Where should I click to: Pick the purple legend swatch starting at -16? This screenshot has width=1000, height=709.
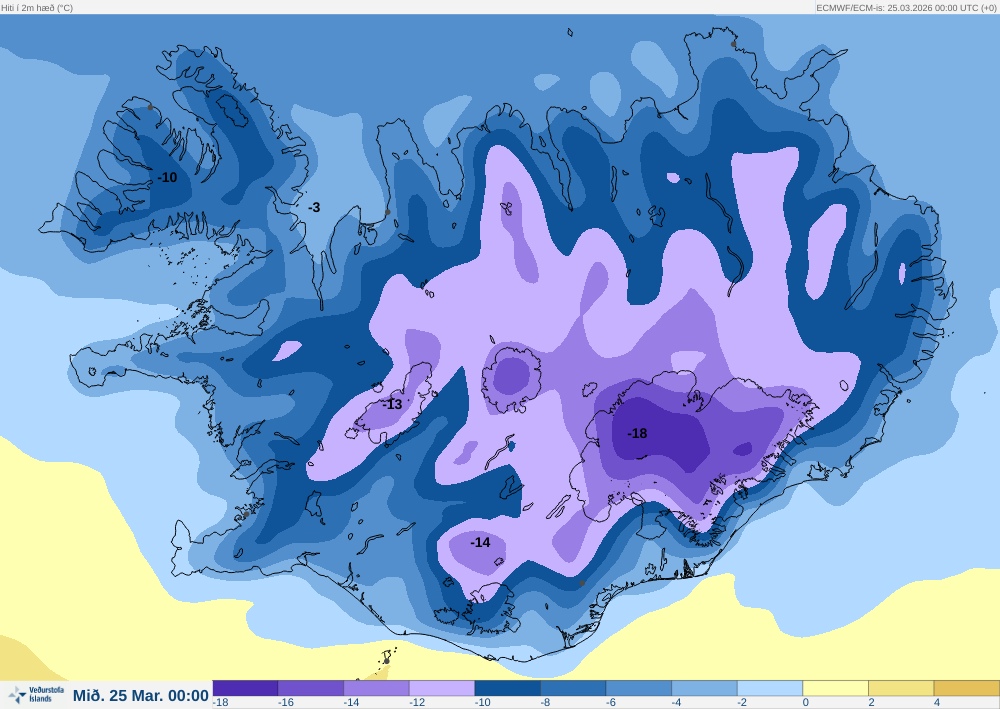pyautogui.click(x=311, y=688)
